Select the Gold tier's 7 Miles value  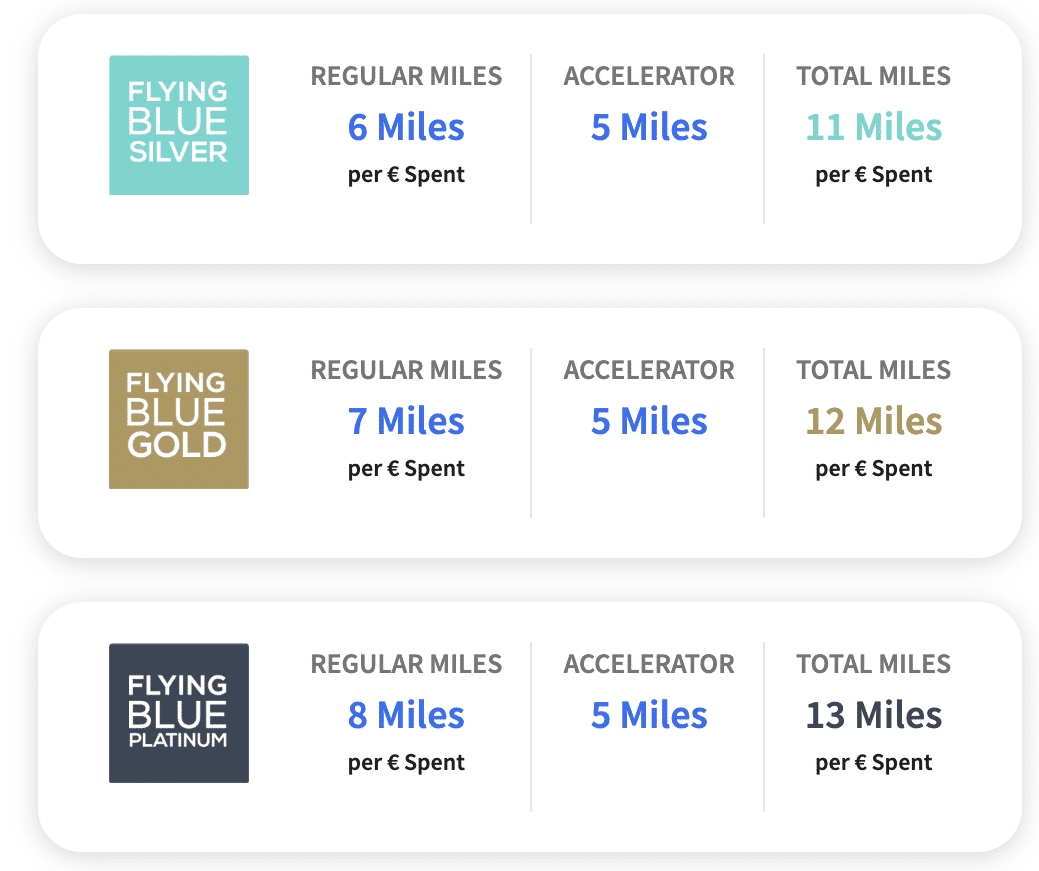click(406, 421)
